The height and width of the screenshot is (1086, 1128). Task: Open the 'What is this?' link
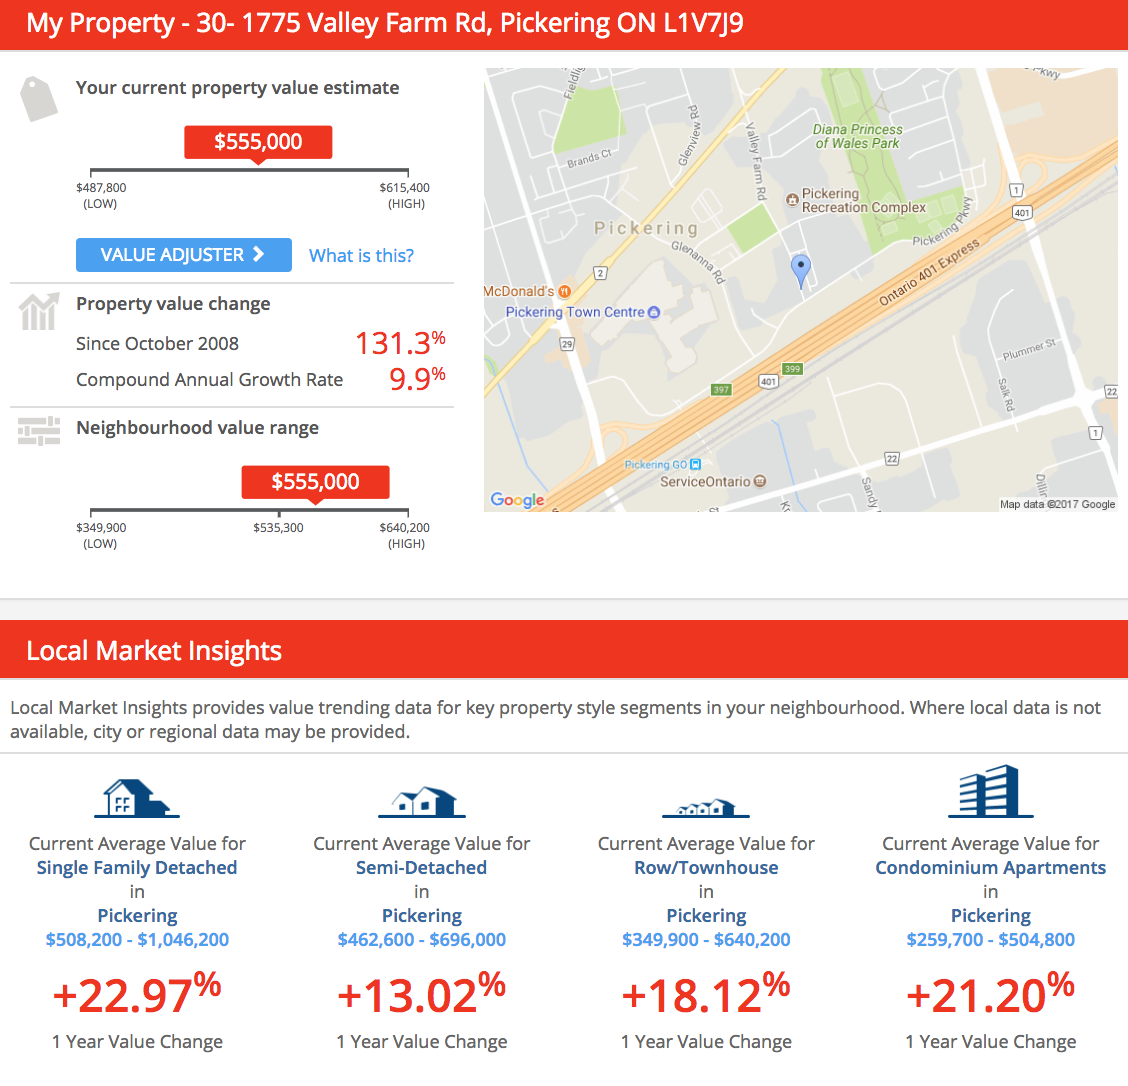tap(361, 255)
